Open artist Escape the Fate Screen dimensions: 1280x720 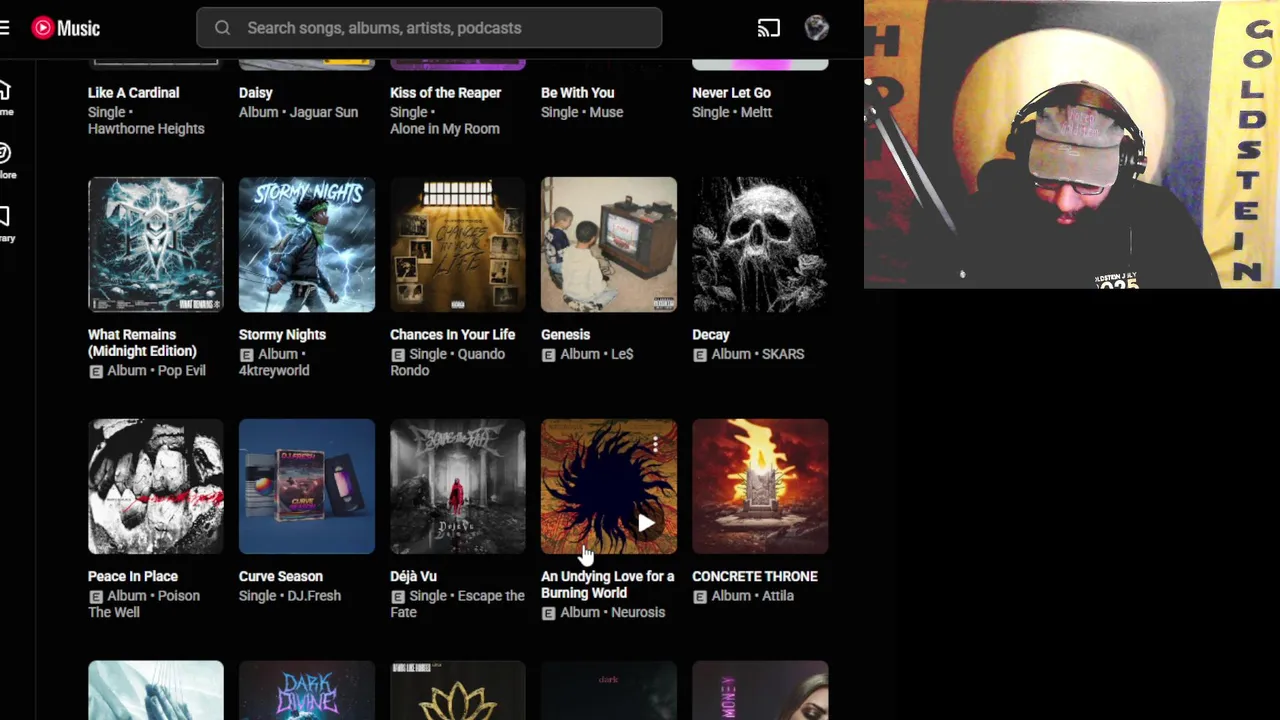[x=457, y=604]
